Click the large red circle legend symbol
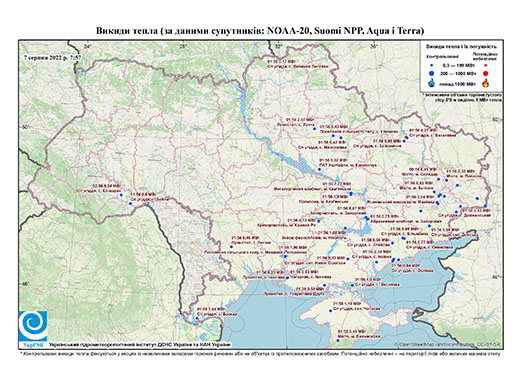This screenshot has height=368, width=520. coord(486,73)
